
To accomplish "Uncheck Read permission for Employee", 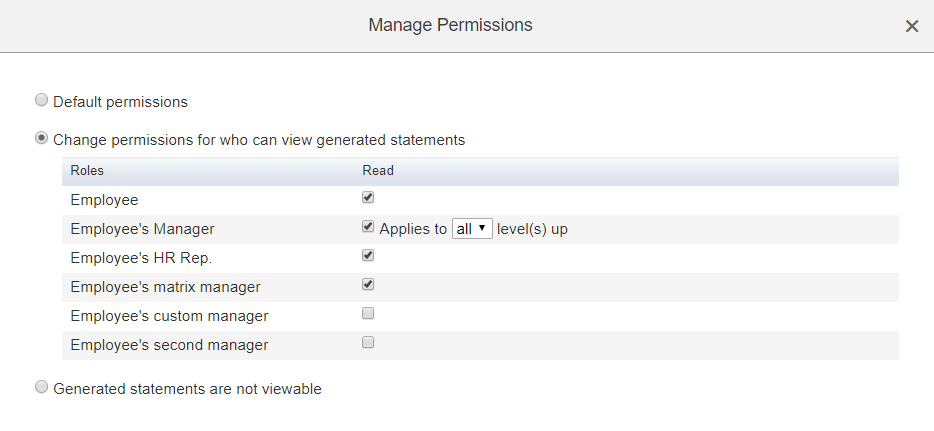I will click(368, 197).
